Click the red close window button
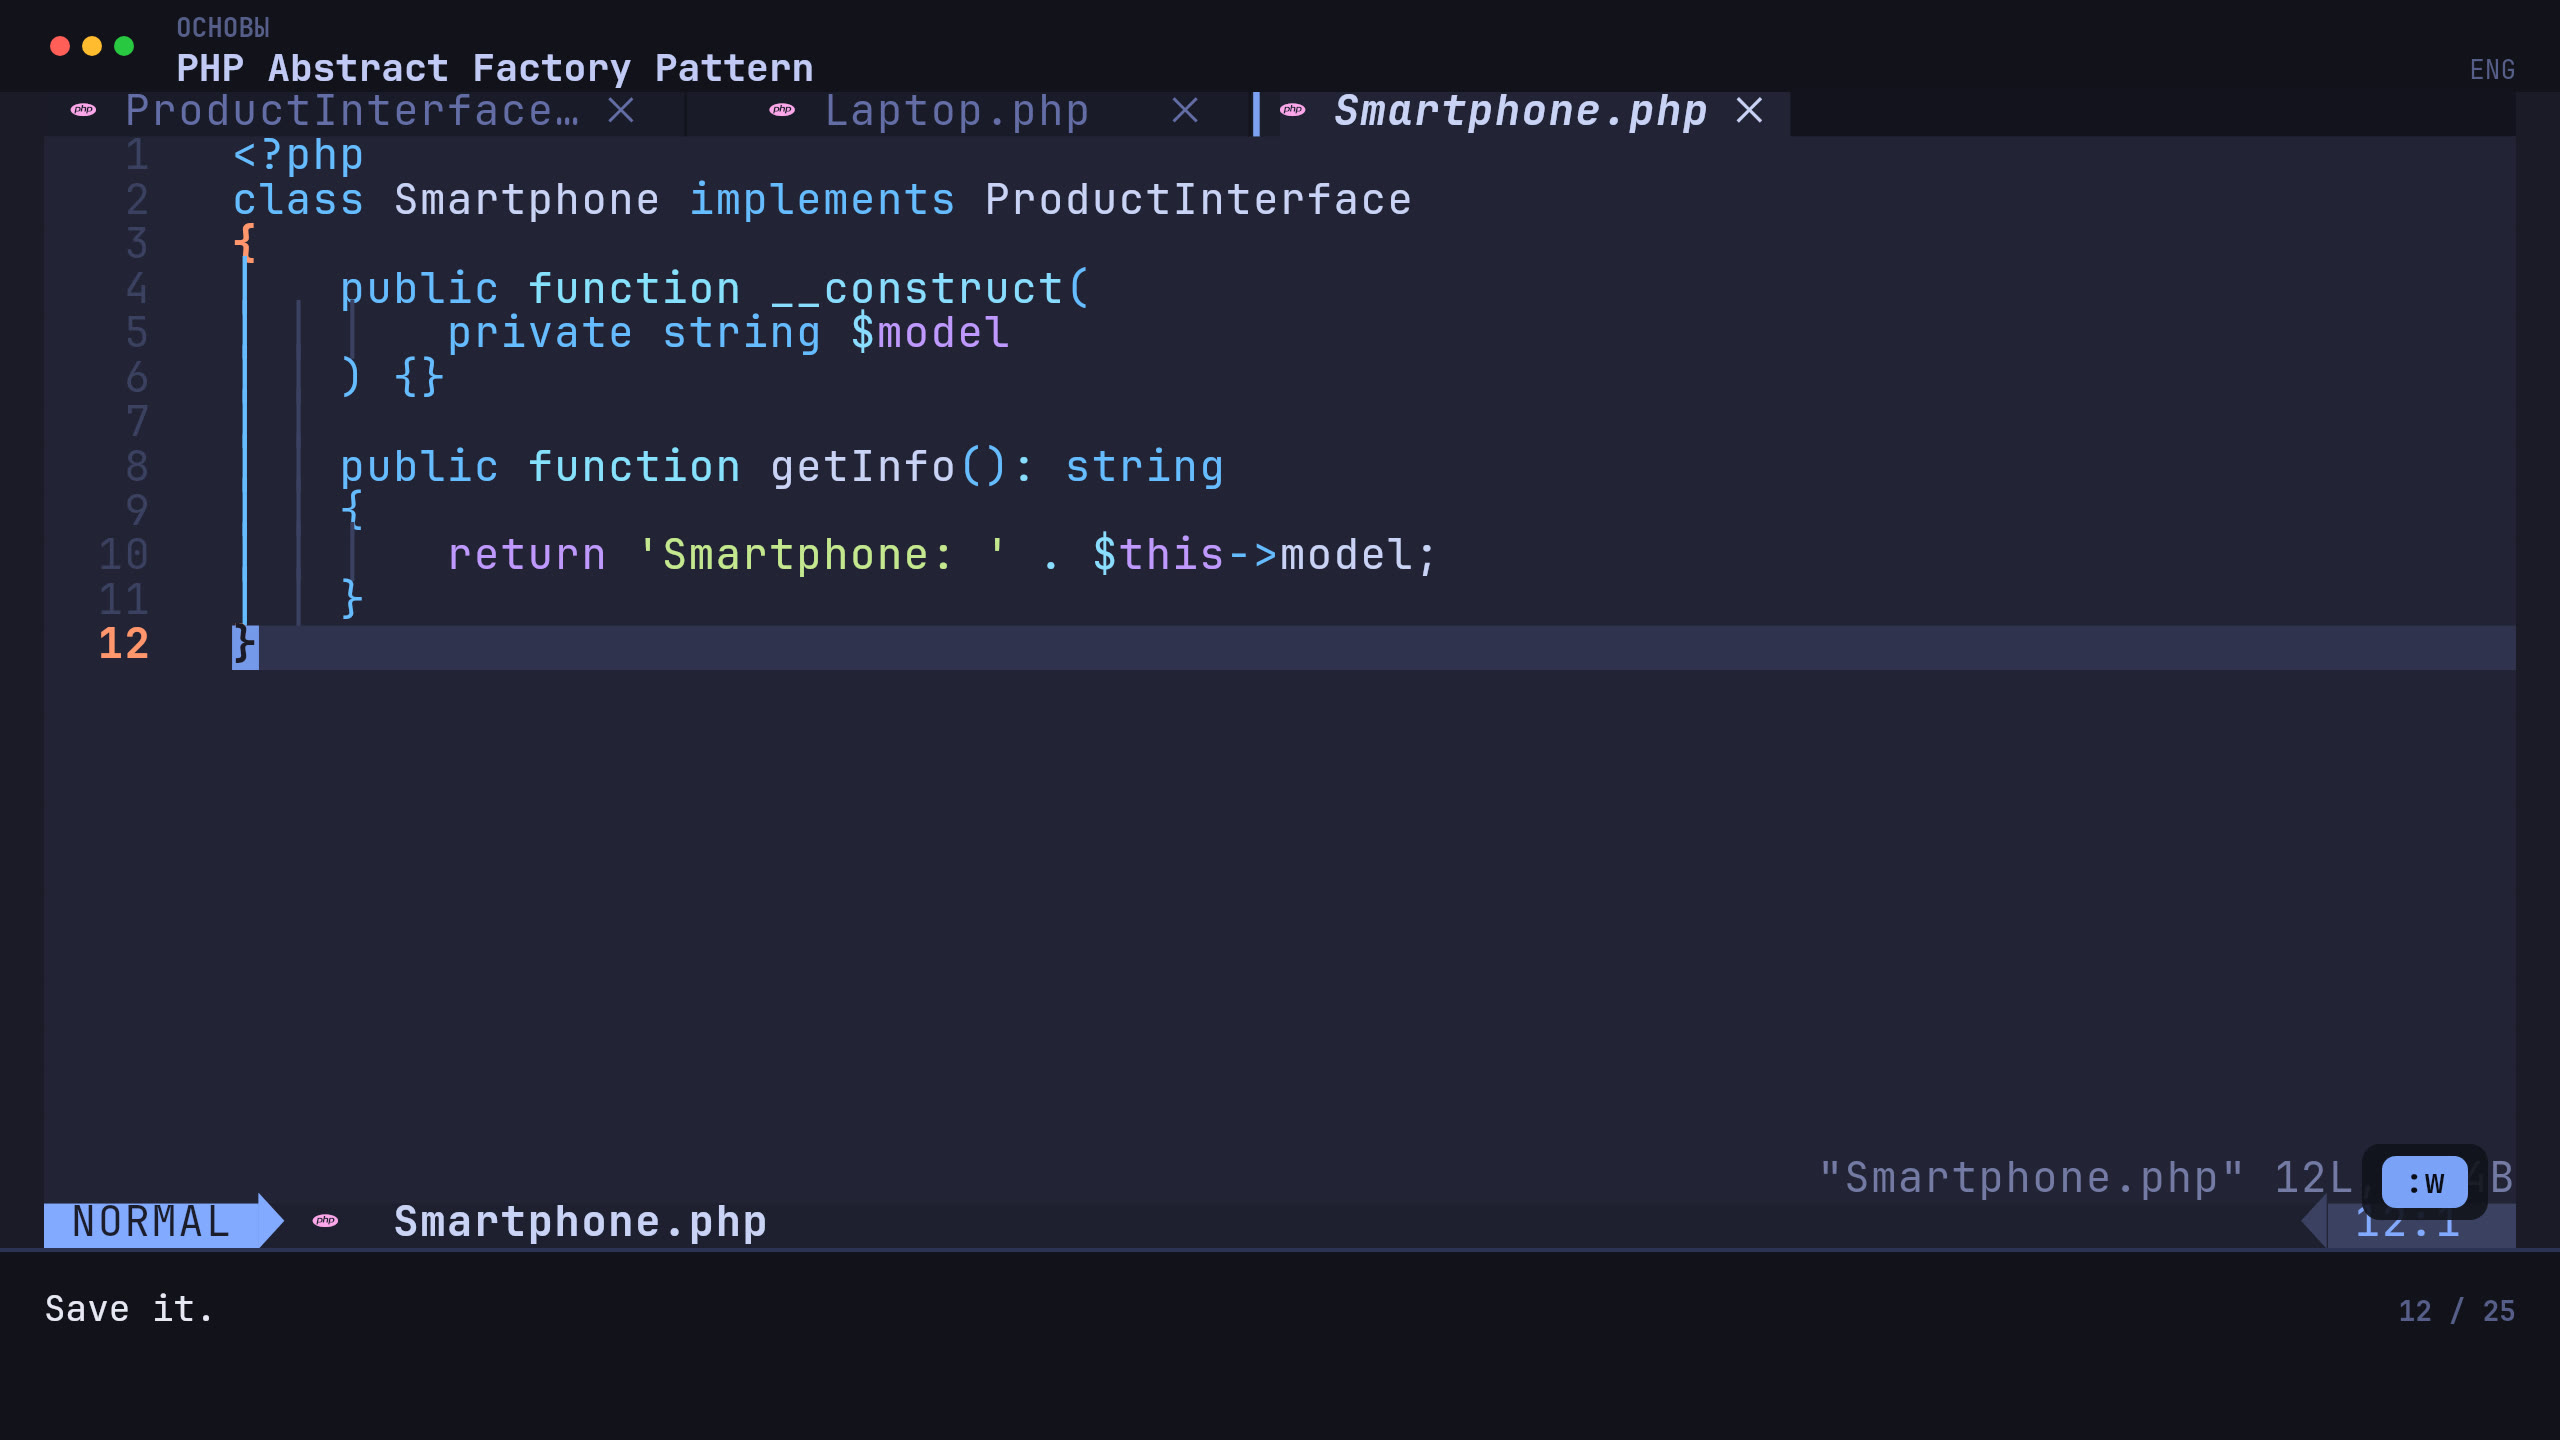 (60, 46)
